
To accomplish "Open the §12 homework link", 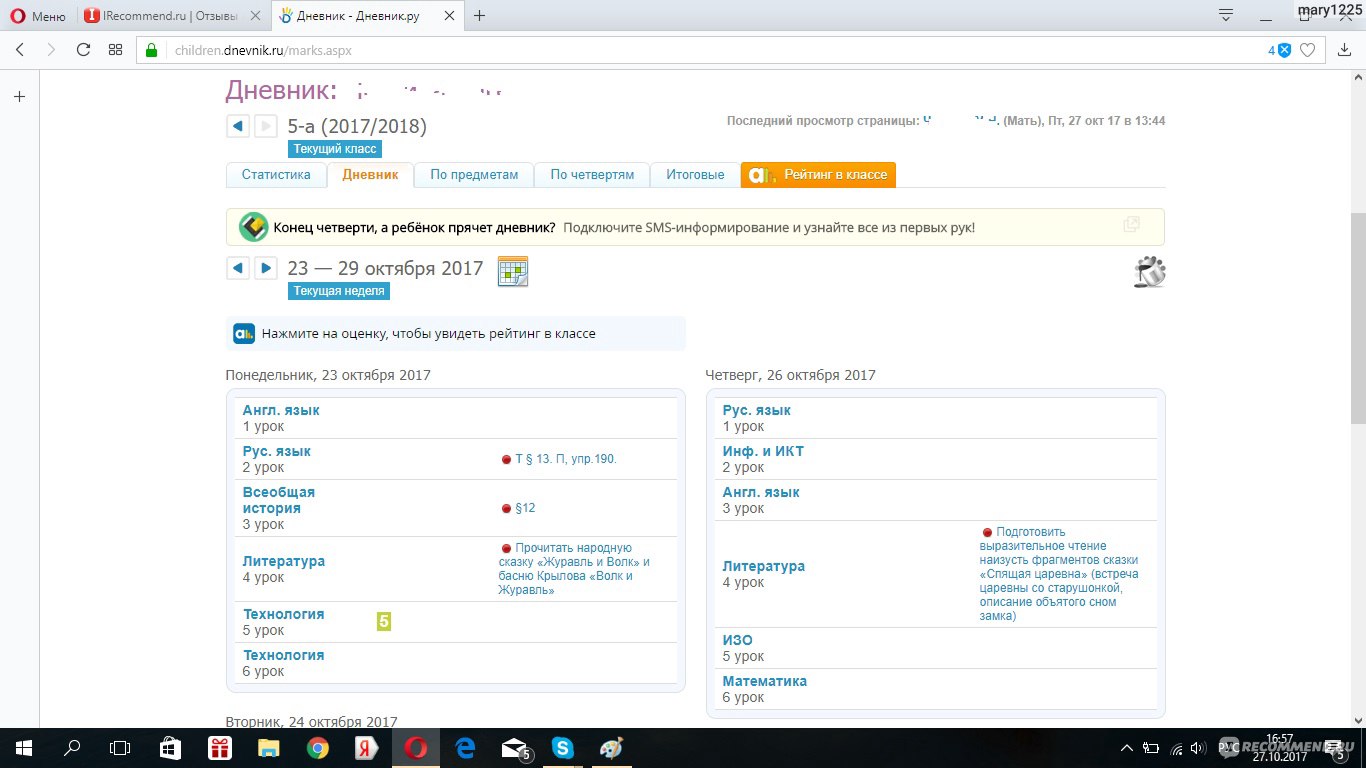I will pos(525,508).
